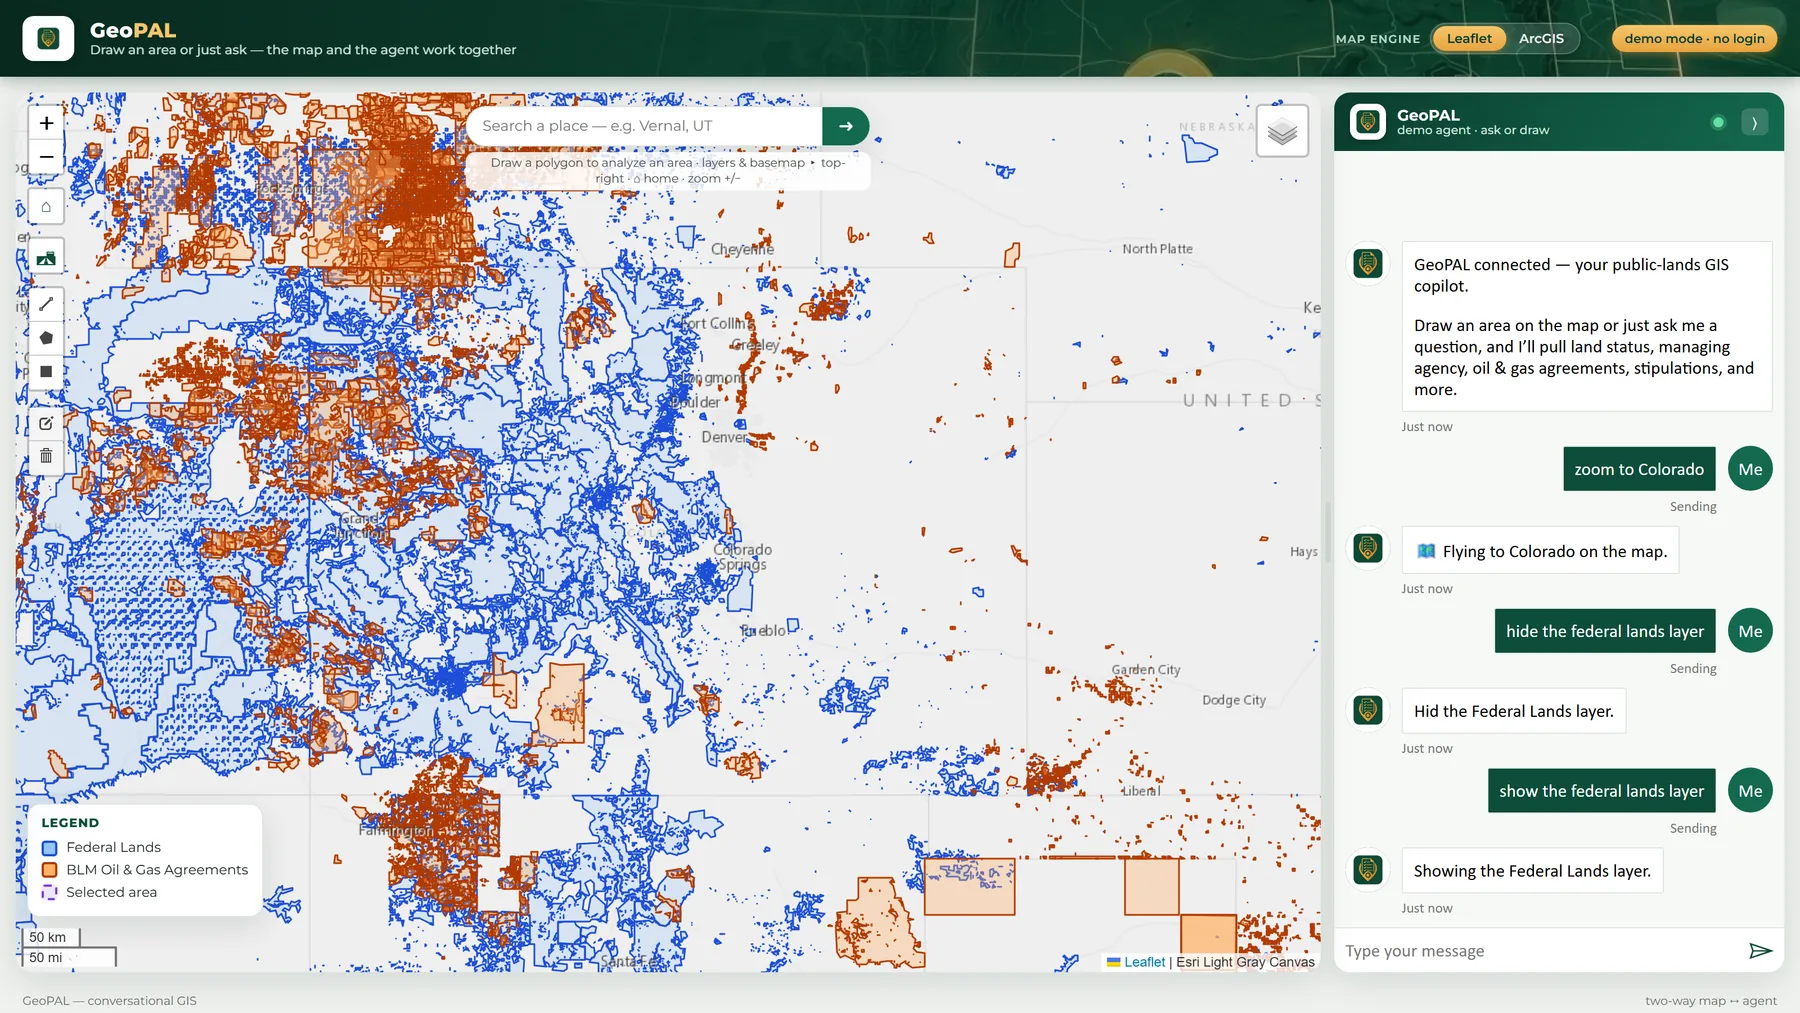Screen dimensions: 1800x1013
Task: Zoom in on the map
Action: point(46,123)
